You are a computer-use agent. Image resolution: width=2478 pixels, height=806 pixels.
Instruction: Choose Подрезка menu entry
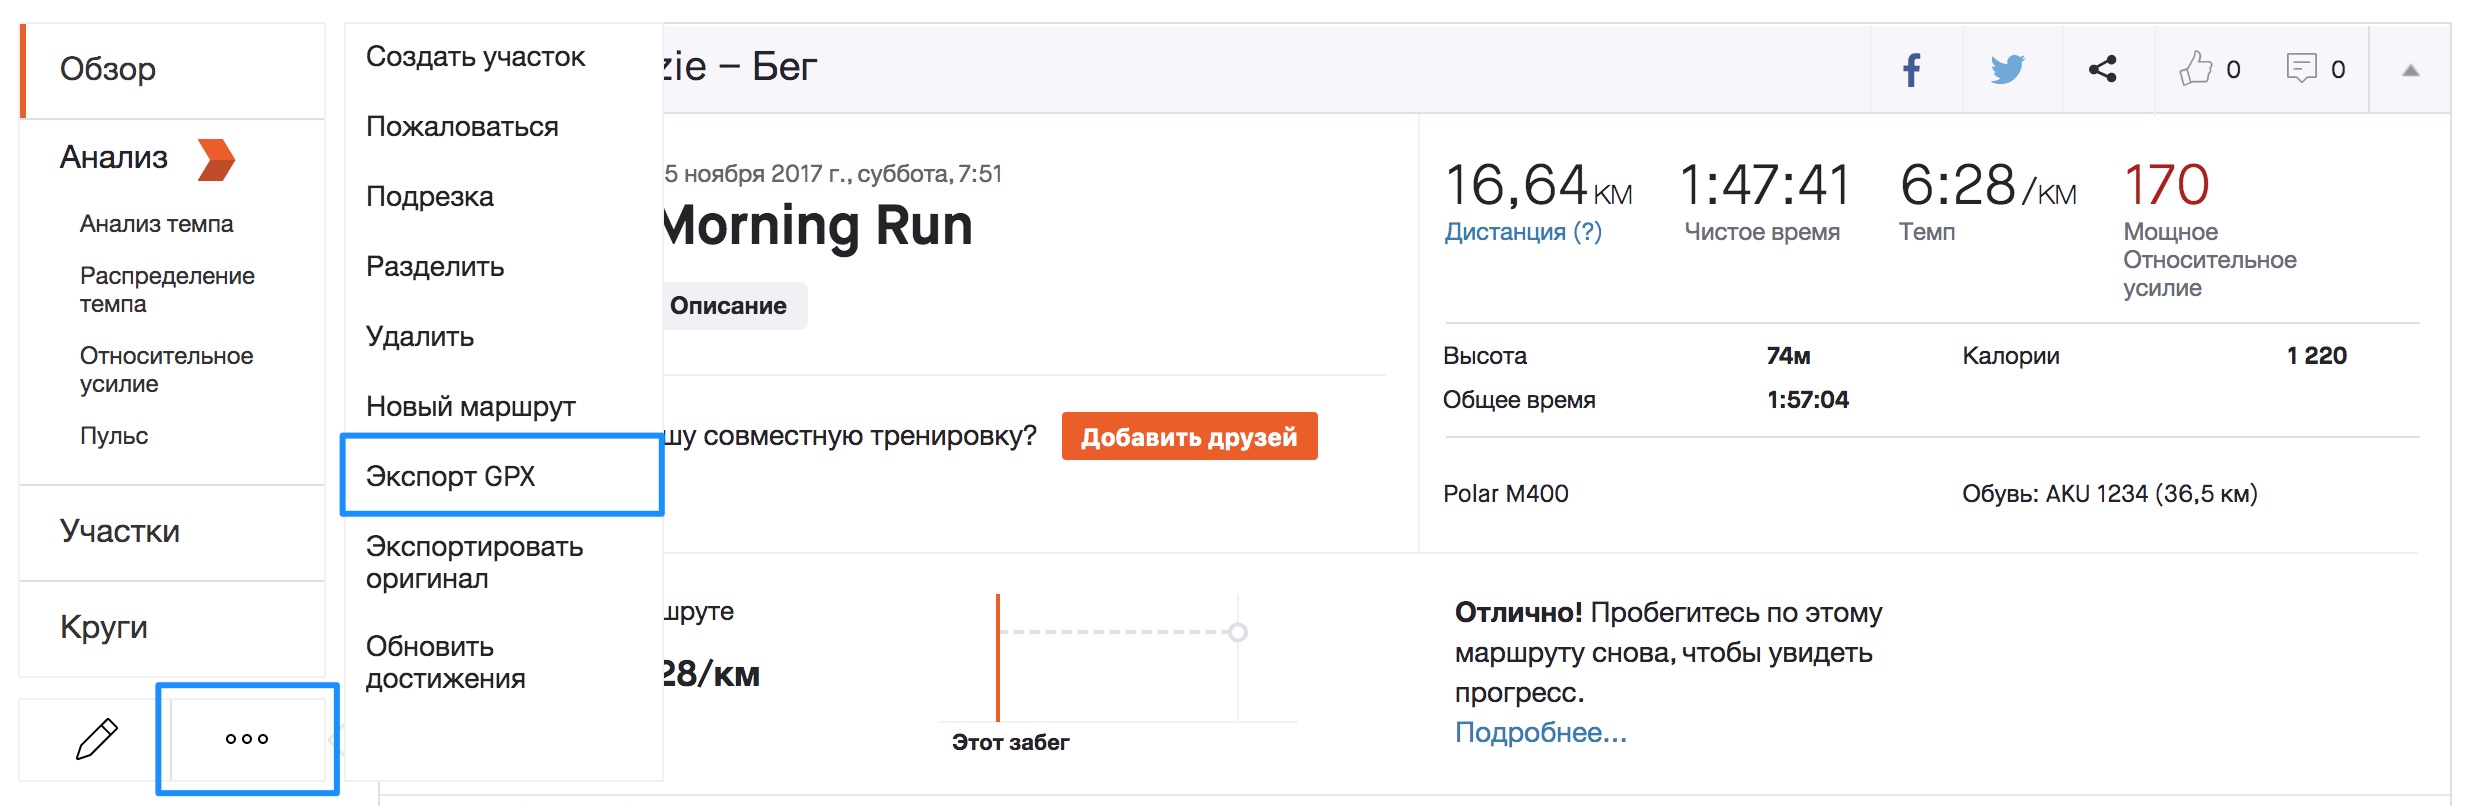pos(430,197)
